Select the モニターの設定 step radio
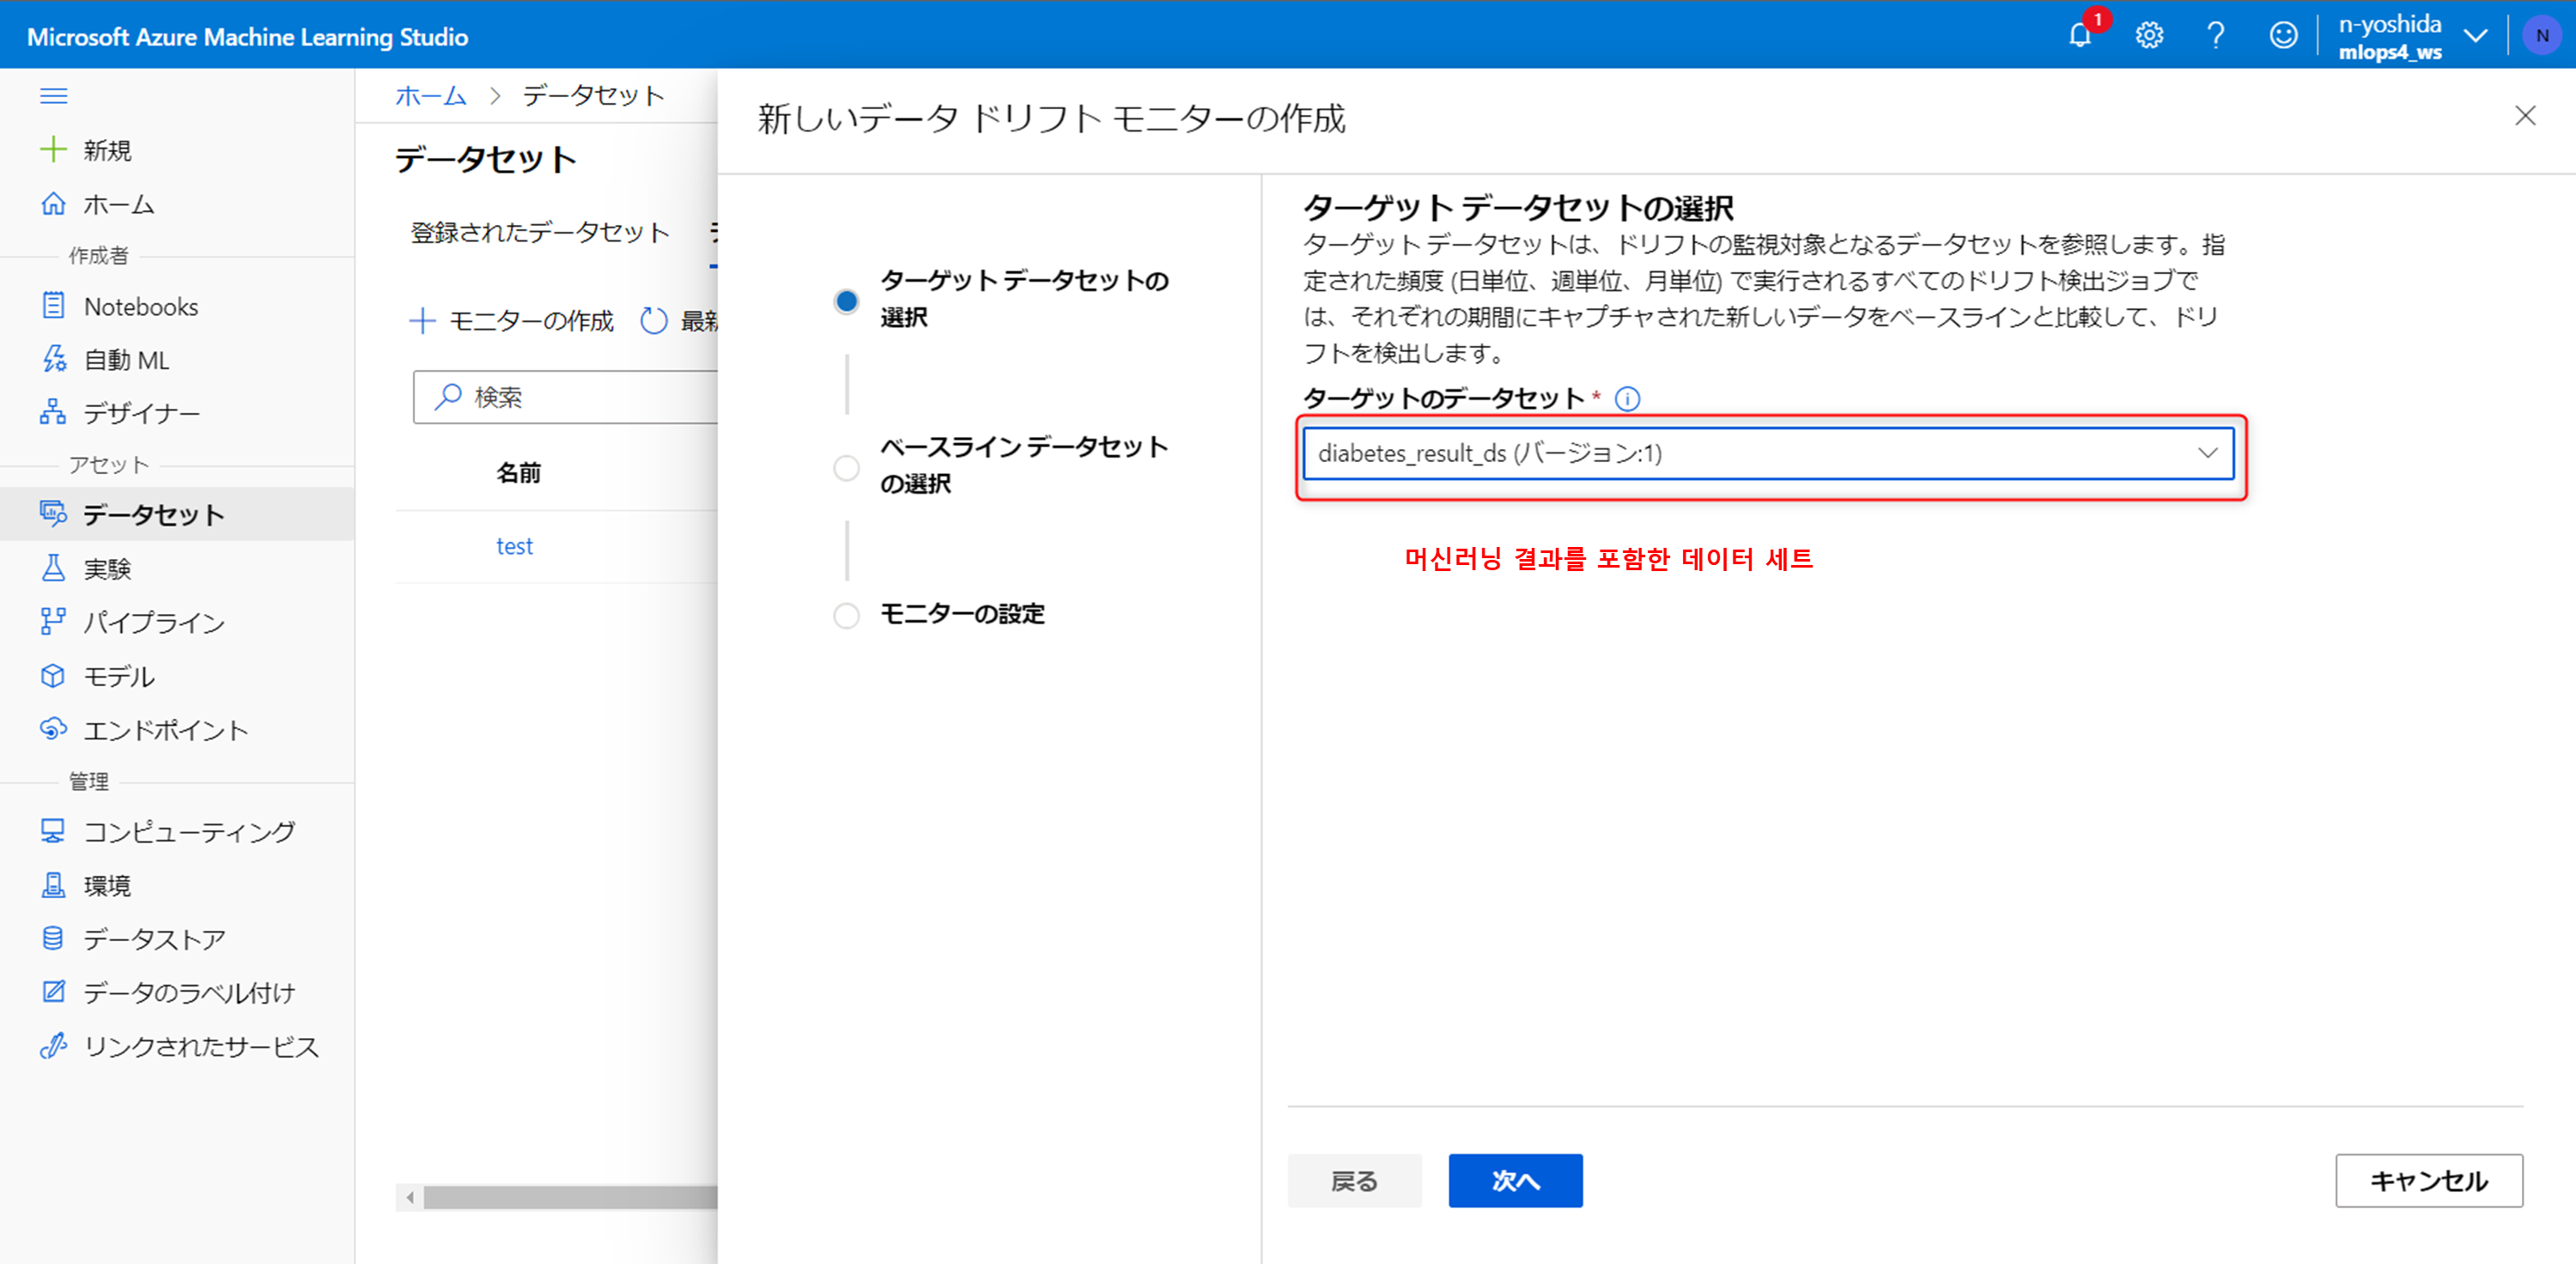The image size is (2576, 1264). (846, 614)
